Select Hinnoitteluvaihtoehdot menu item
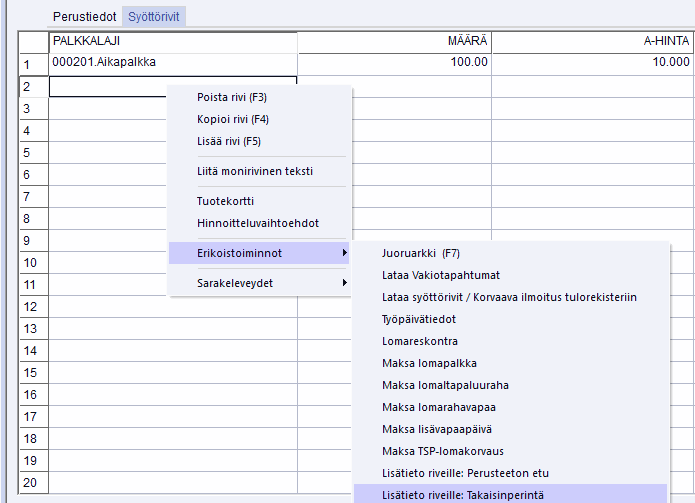This screenshot has height=503, width=695. pyautogui.click(x=258, y=223)
